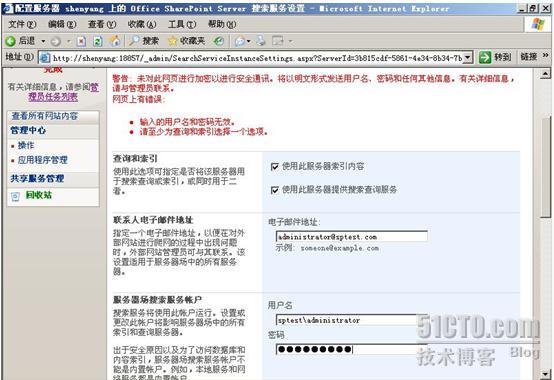The height and width of the screenshot is (380, 554).
Task: Click the 请至少为查询和索引选择一个选项 error text
Action: point(204,132)
